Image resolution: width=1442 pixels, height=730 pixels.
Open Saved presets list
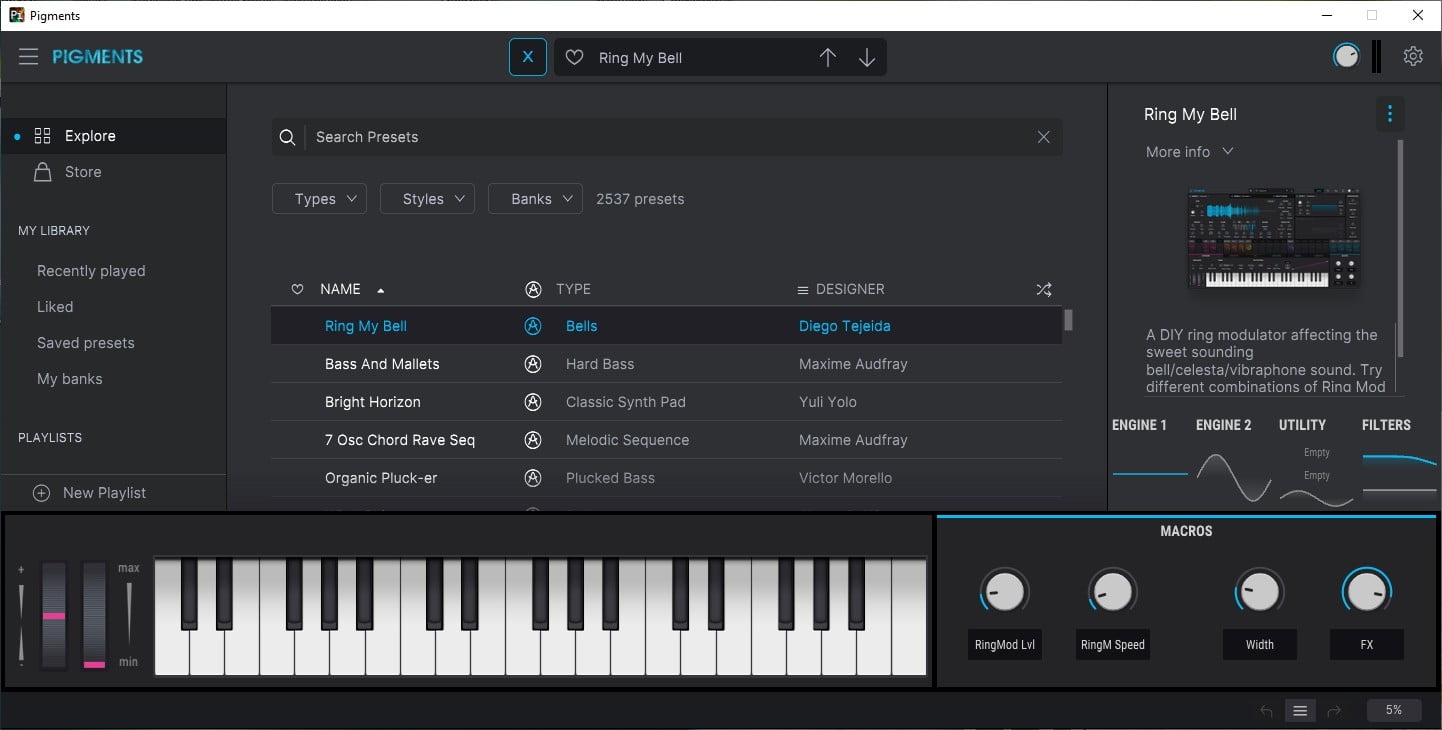point(86,343)
